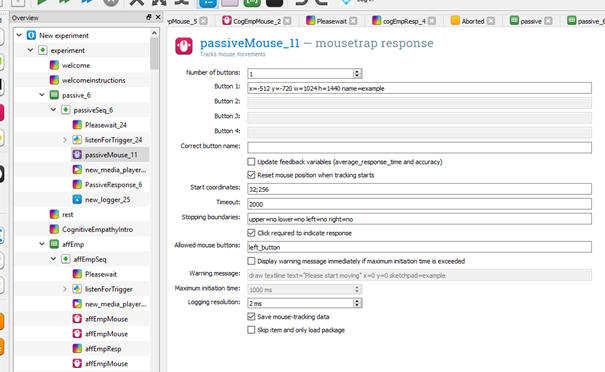Close the passive tab
Screen dimensions: 605x372
548,21
